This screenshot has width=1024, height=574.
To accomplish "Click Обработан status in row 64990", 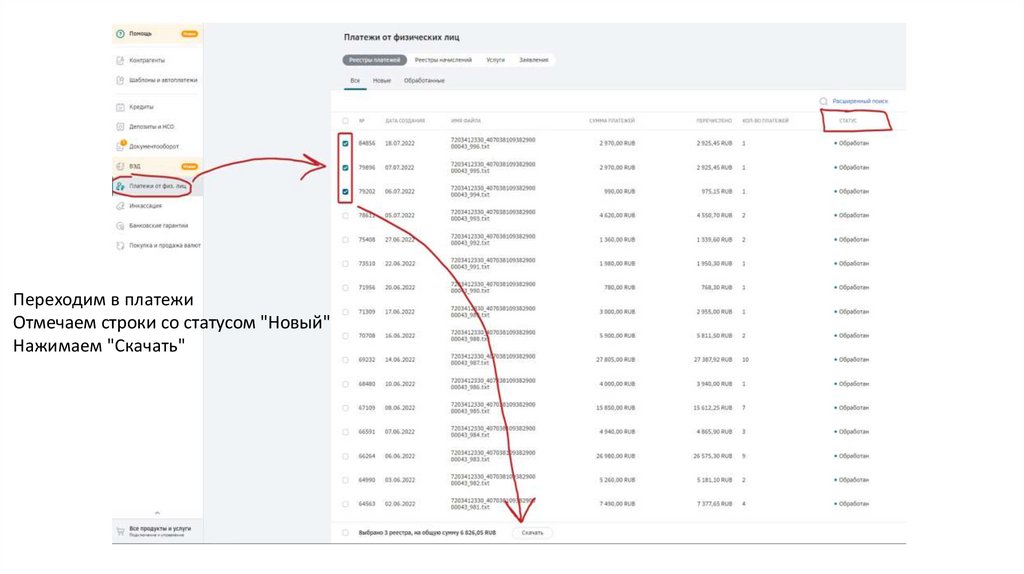I will 852,480.
